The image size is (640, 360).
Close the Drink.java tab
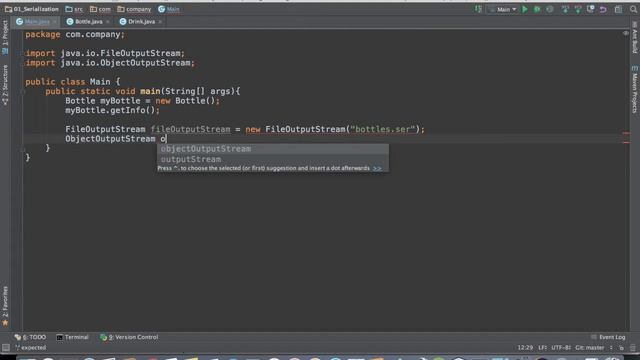click(160, 22)
